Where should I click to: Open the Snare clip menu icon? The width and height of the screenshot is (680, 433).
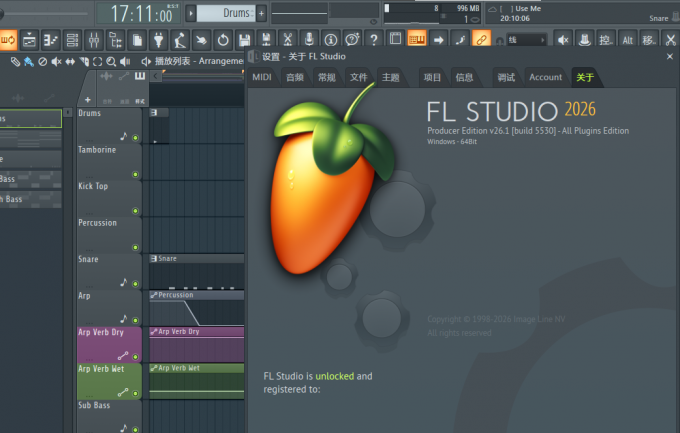[154, 259]
